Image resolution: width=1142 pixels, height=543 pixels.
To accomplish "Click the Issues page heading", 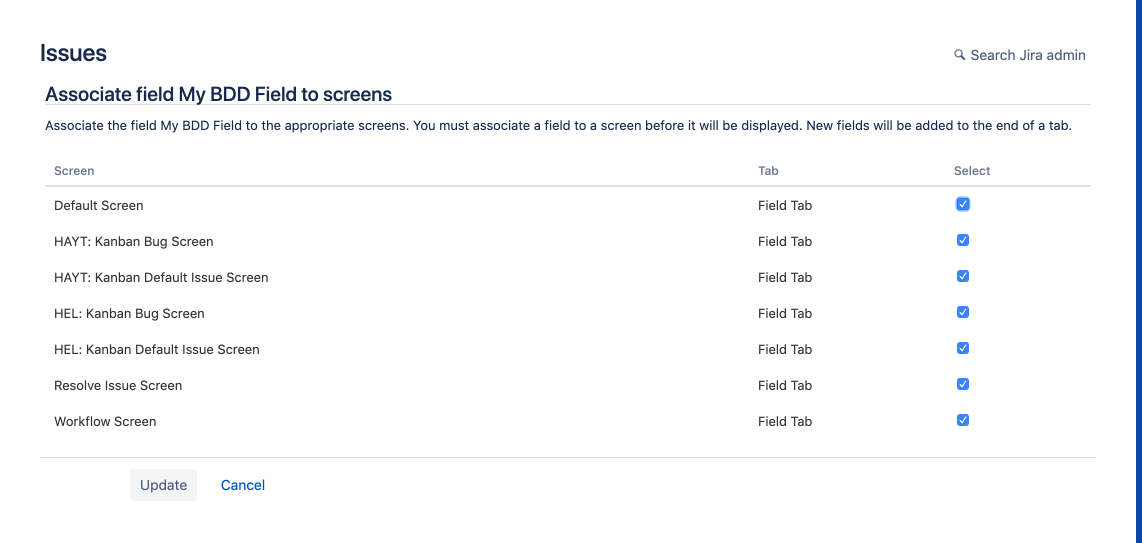I will tap(73, 53).
